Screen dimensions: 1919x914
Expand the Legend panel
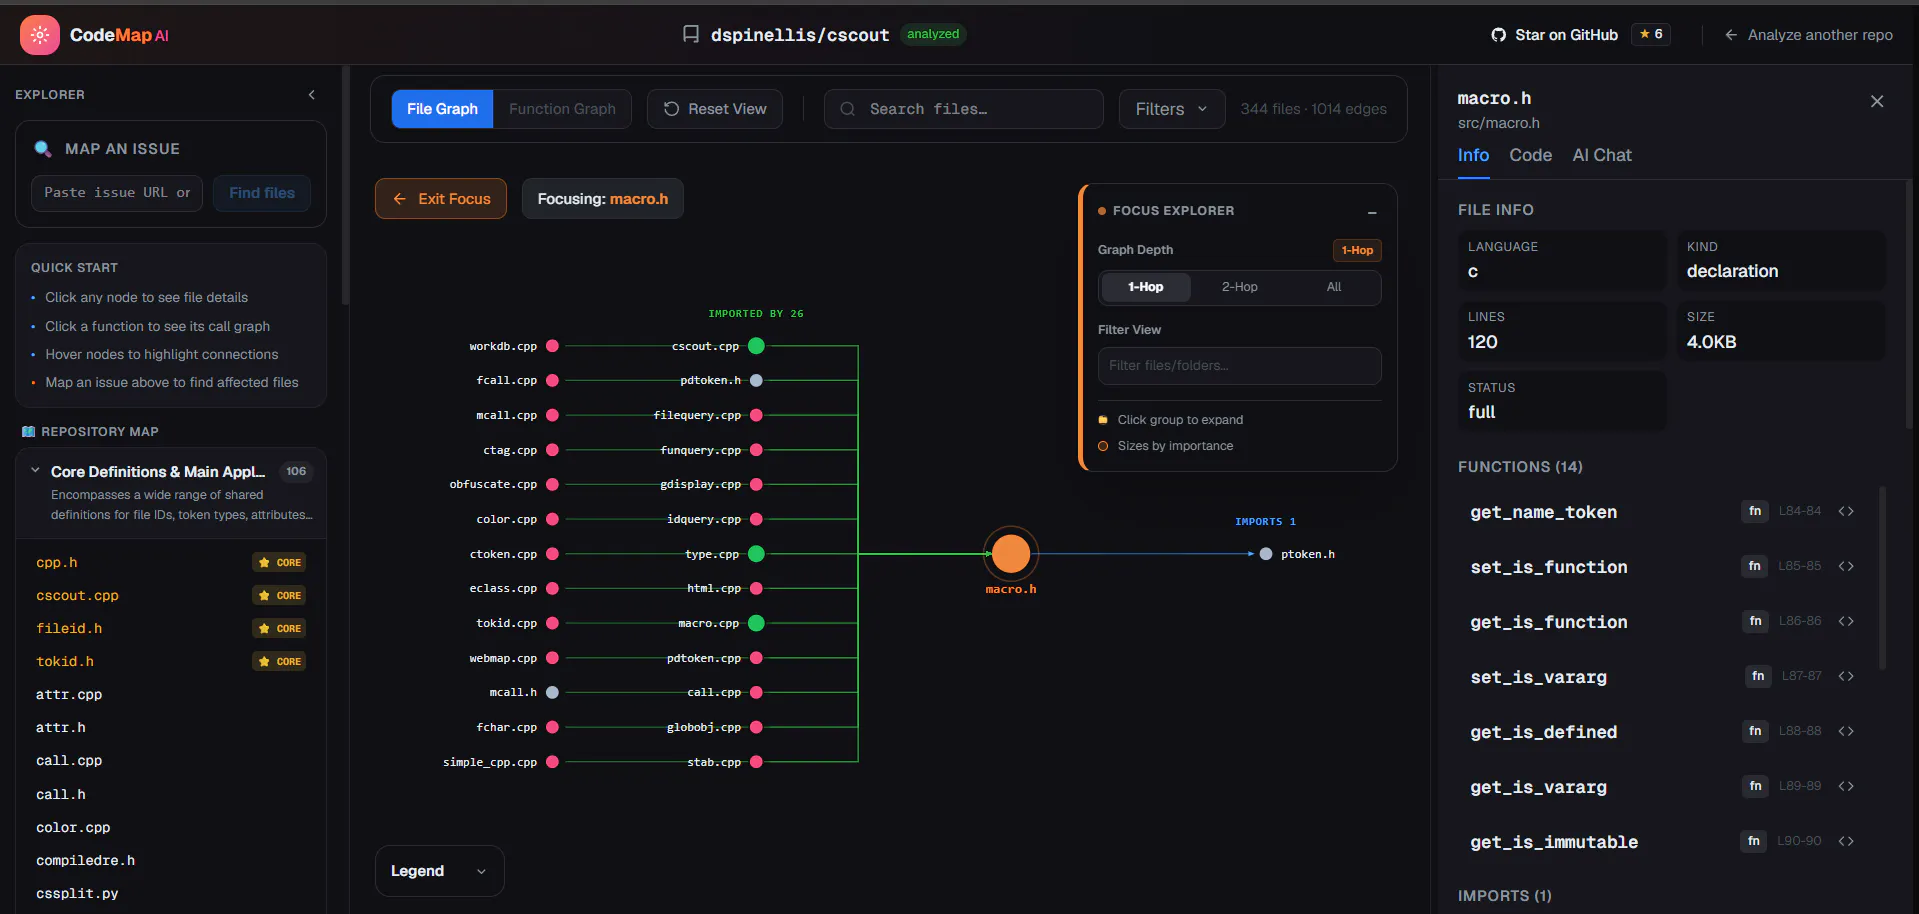(439, 871)
